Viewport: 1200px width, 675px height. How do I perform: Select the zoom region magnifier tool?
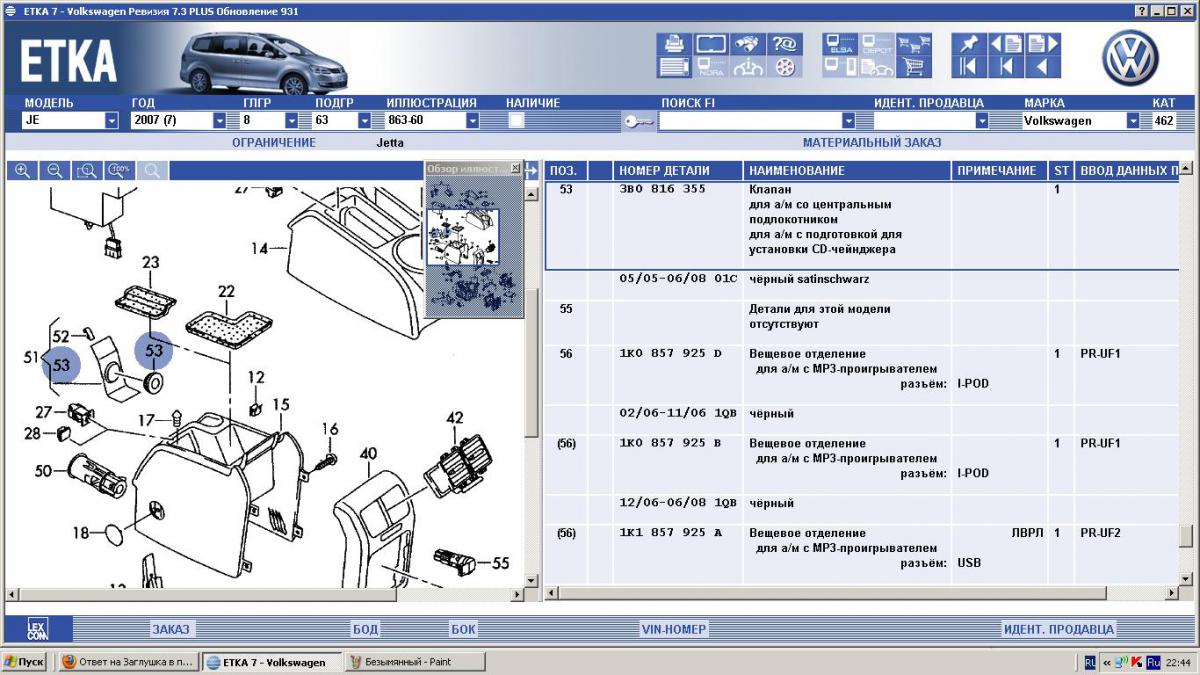click(x=87, y=171)
